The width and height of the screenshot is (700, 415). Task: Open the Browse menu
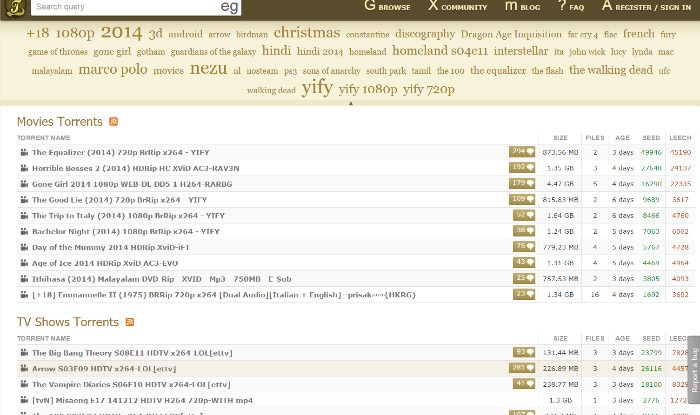coord(387,6)
